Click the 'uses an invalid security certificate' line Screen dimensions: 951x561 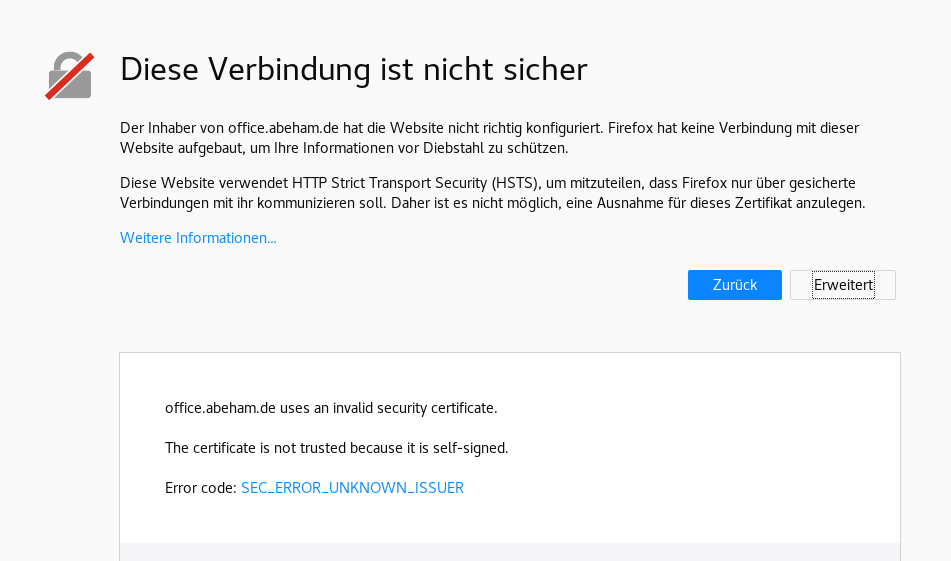tap(331, 408)
